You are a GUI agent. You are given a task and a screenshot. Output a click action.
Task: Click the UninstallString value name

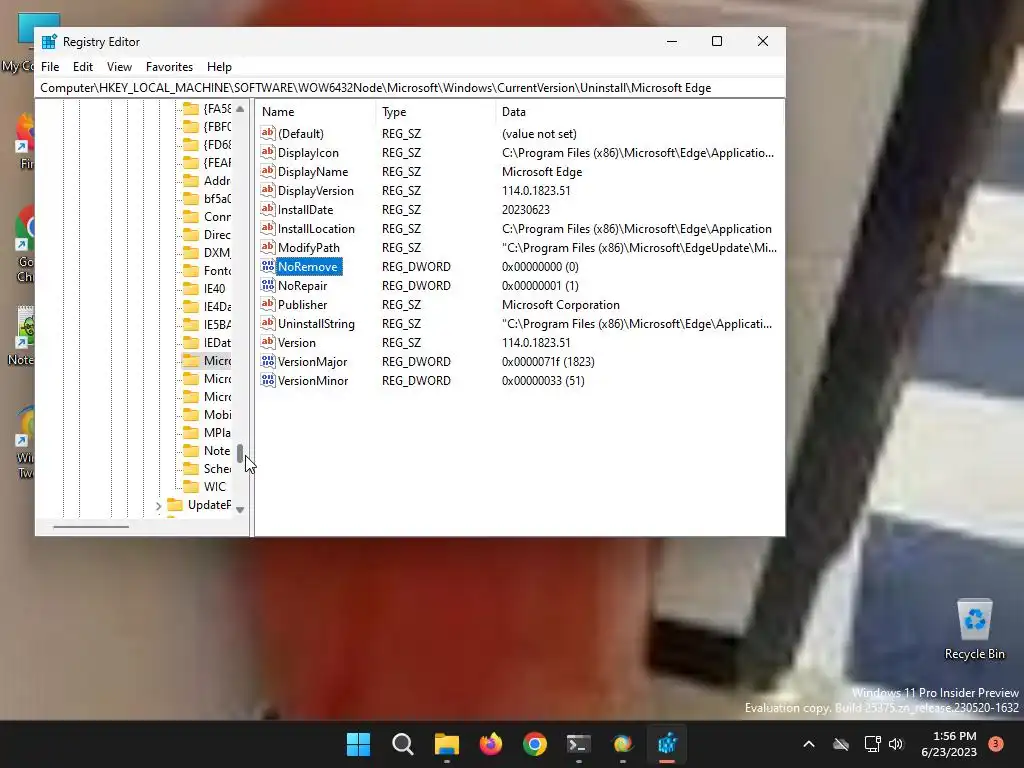click(316, 323)
